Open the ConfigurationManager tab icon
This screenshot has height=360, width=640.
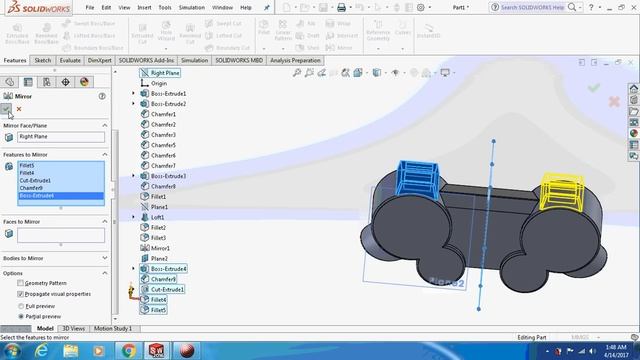point(47,82)
